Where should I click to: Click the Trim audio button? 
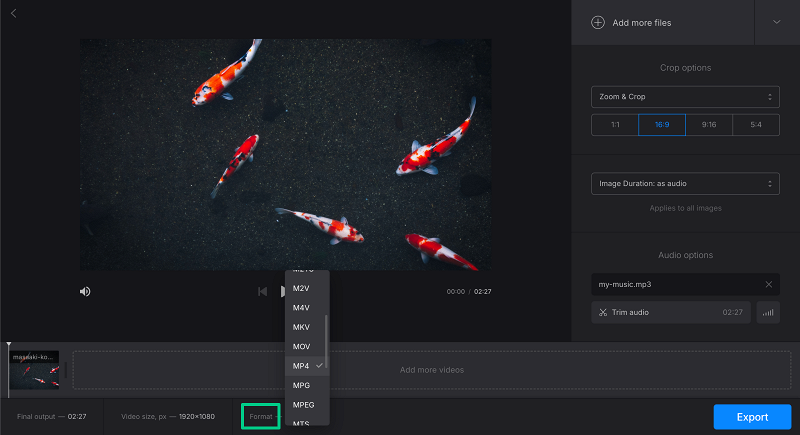point(671,313)
